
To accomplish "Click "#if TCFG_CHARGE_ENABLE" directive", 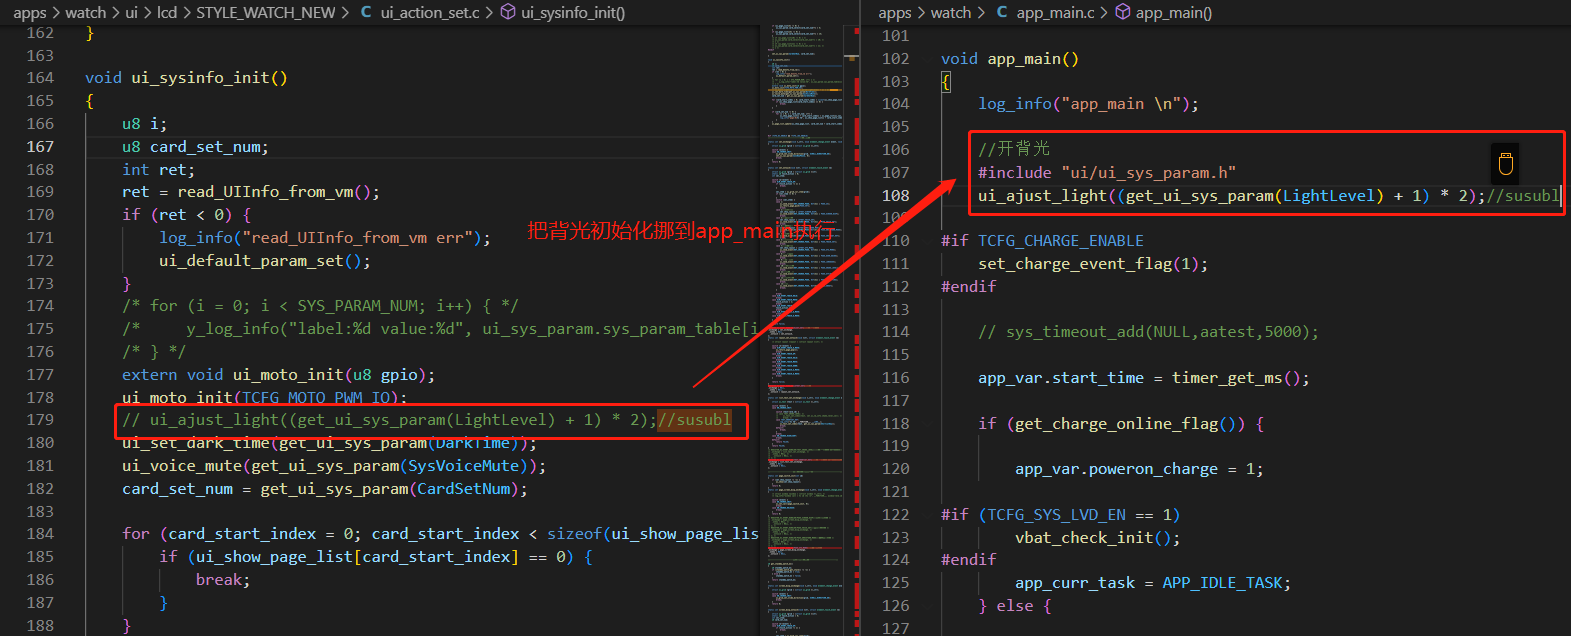I will point(1042,241).
